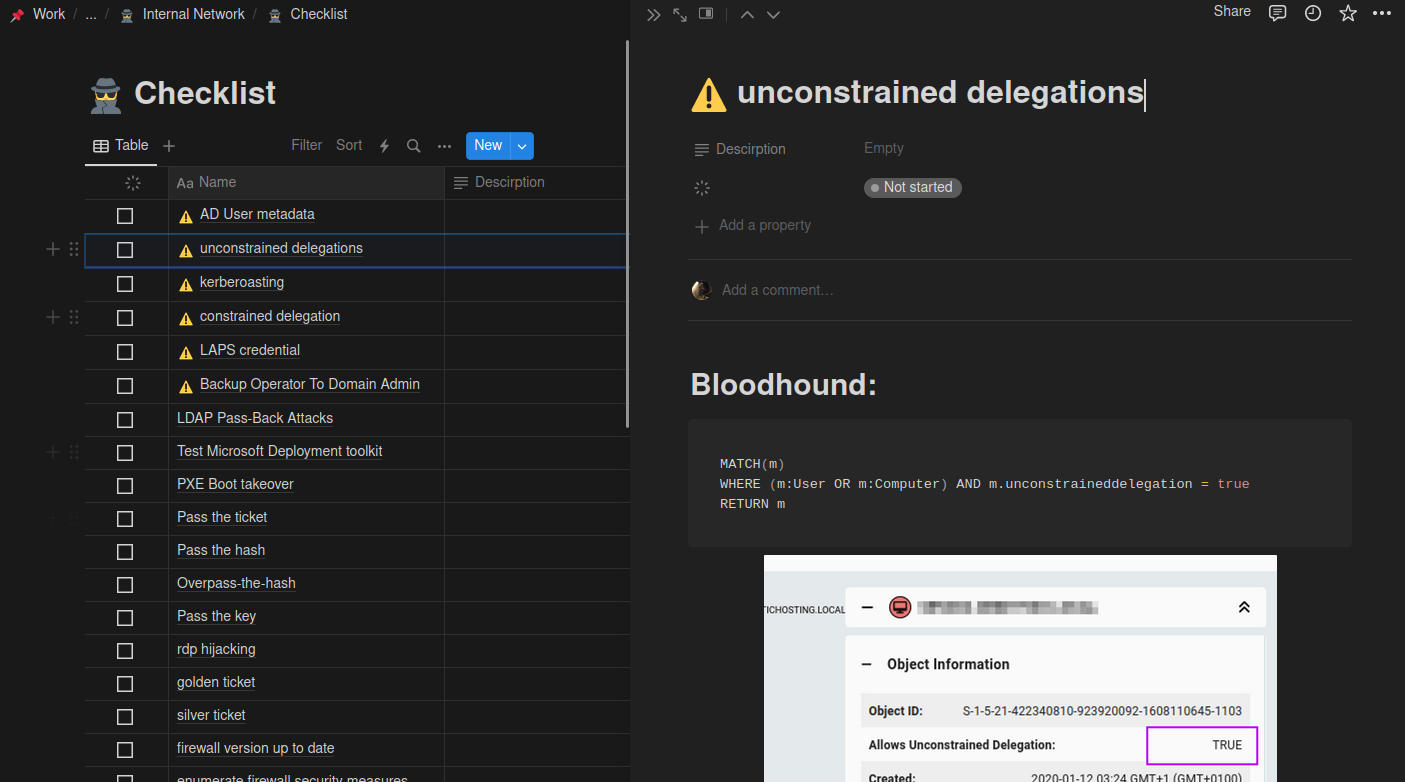Open page in full view arrows icon

680,15
